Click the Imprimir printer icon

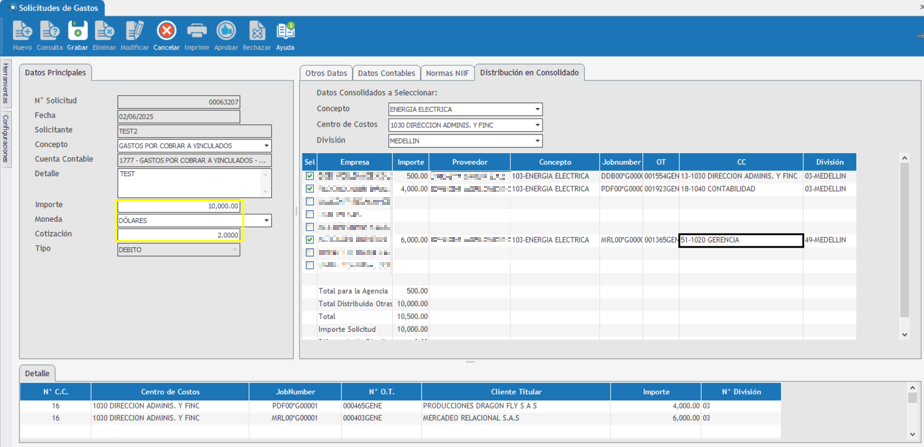coord(197,34)
